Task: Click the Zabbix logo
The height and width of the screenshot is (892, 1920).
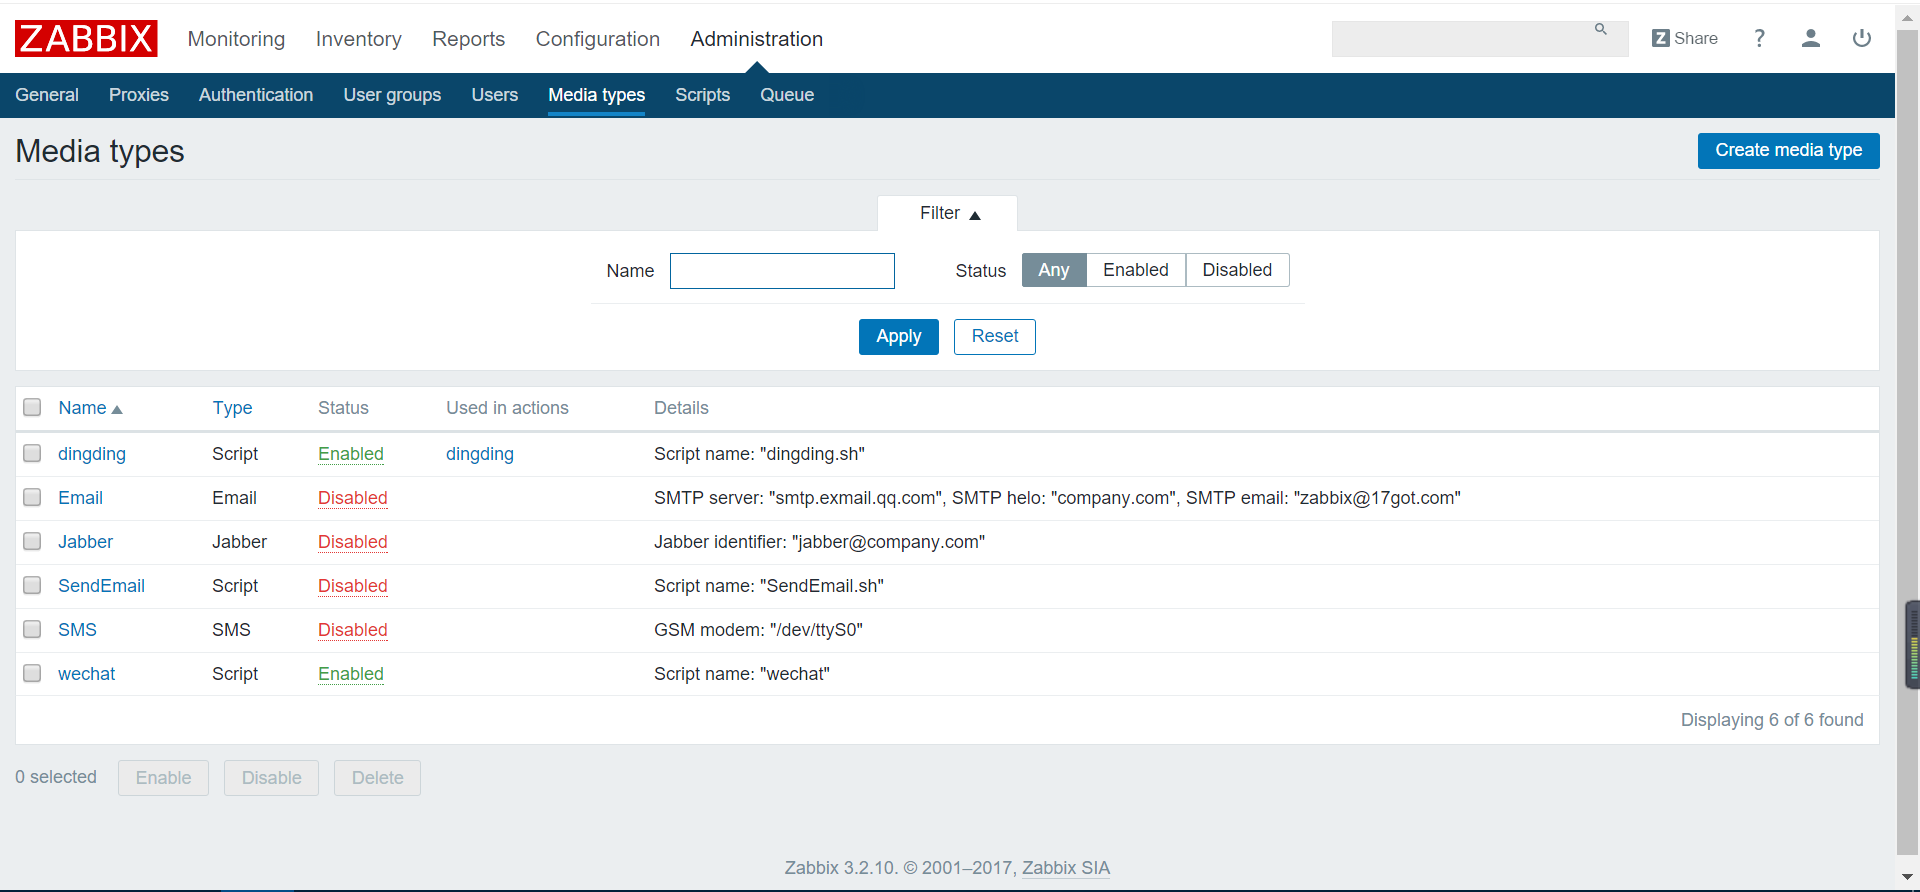Action: pos(86,39)
